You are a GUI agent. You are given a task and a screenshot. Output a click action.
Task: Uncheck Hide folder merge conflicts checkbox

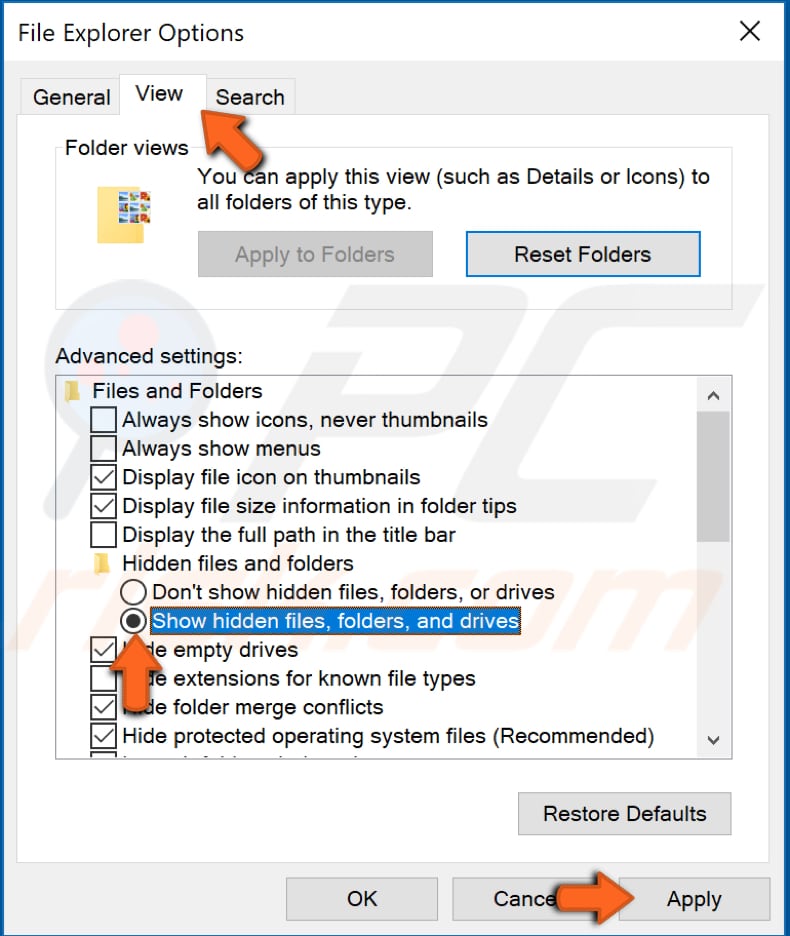coord(103,707)
